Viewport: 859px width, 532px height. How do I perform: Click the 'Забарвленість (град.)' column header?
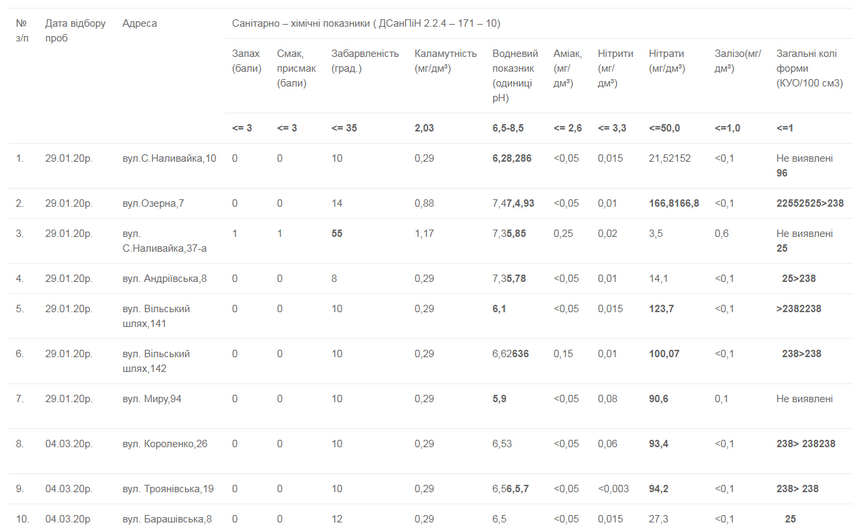pyautogui.click(x=364, y=60)
